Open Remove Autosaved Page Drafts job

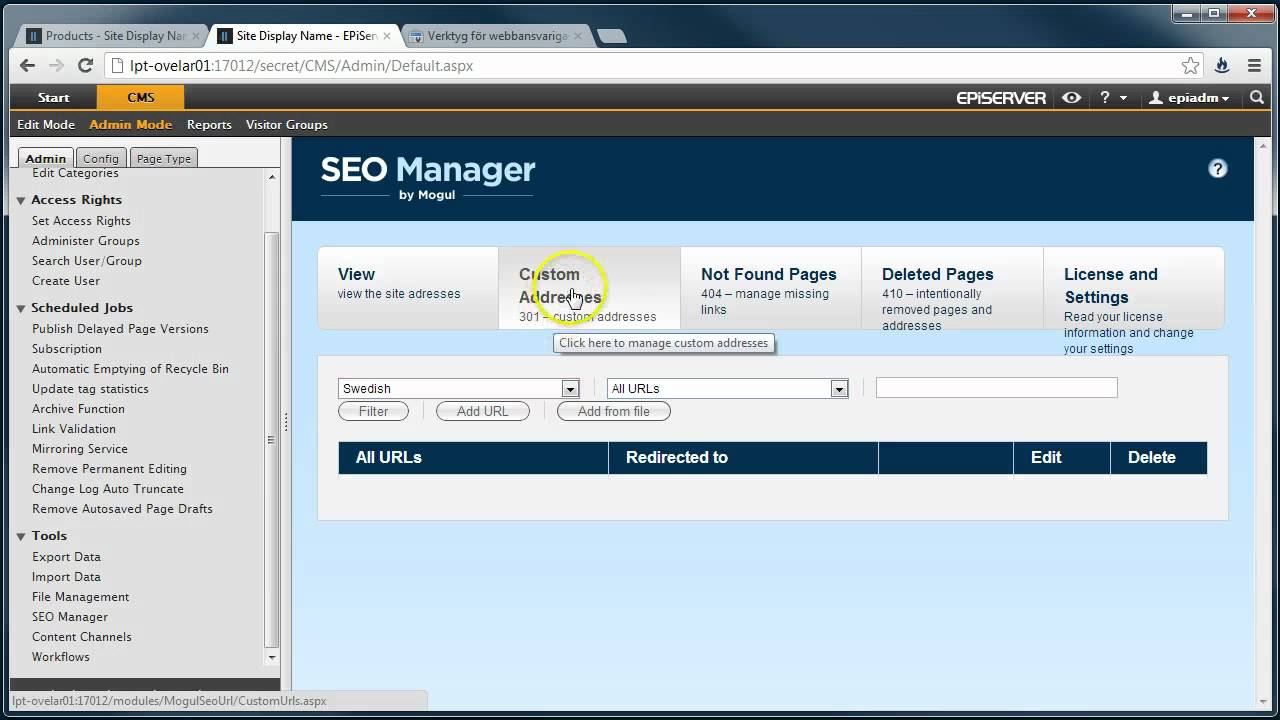122,509
